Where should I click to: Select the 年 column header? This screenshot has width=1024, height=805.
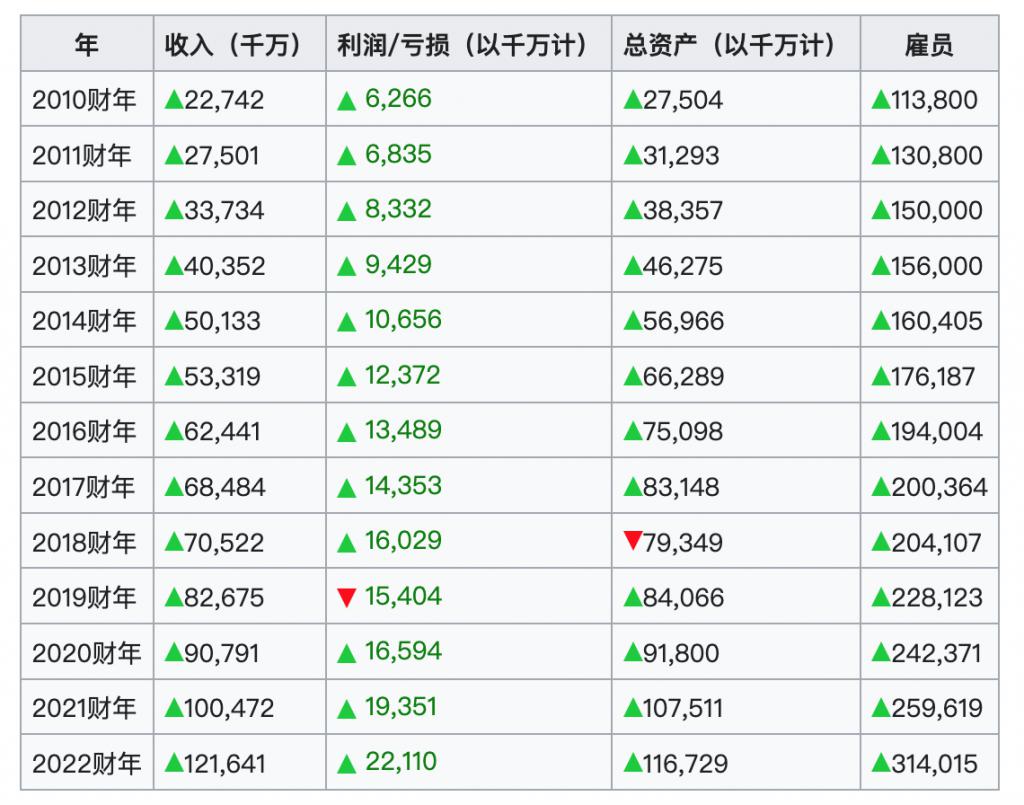pyautogui.click(x=87, y=44)
